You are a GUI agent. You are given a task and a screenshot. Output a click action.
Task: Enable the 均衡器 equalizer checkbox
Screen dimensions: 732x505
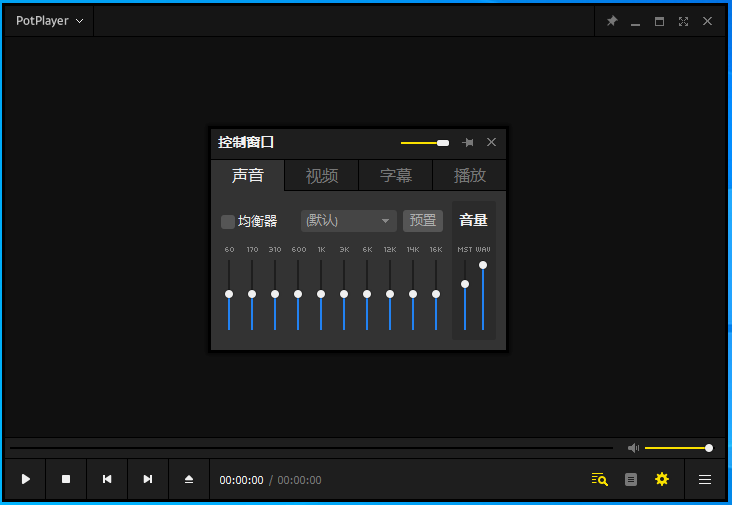[228, 222]
